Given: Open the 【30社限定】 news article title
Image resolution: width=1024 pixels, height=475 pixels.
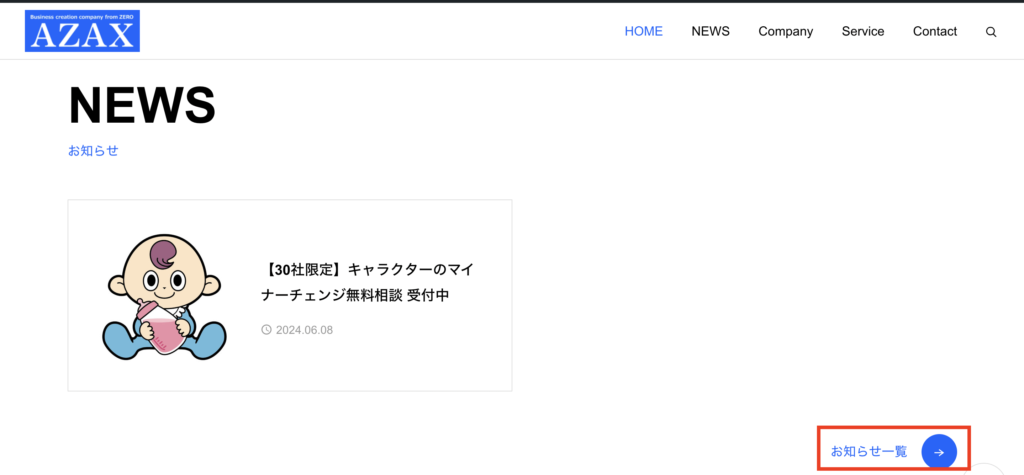Looking at the screenshot, I should point(367,282).
